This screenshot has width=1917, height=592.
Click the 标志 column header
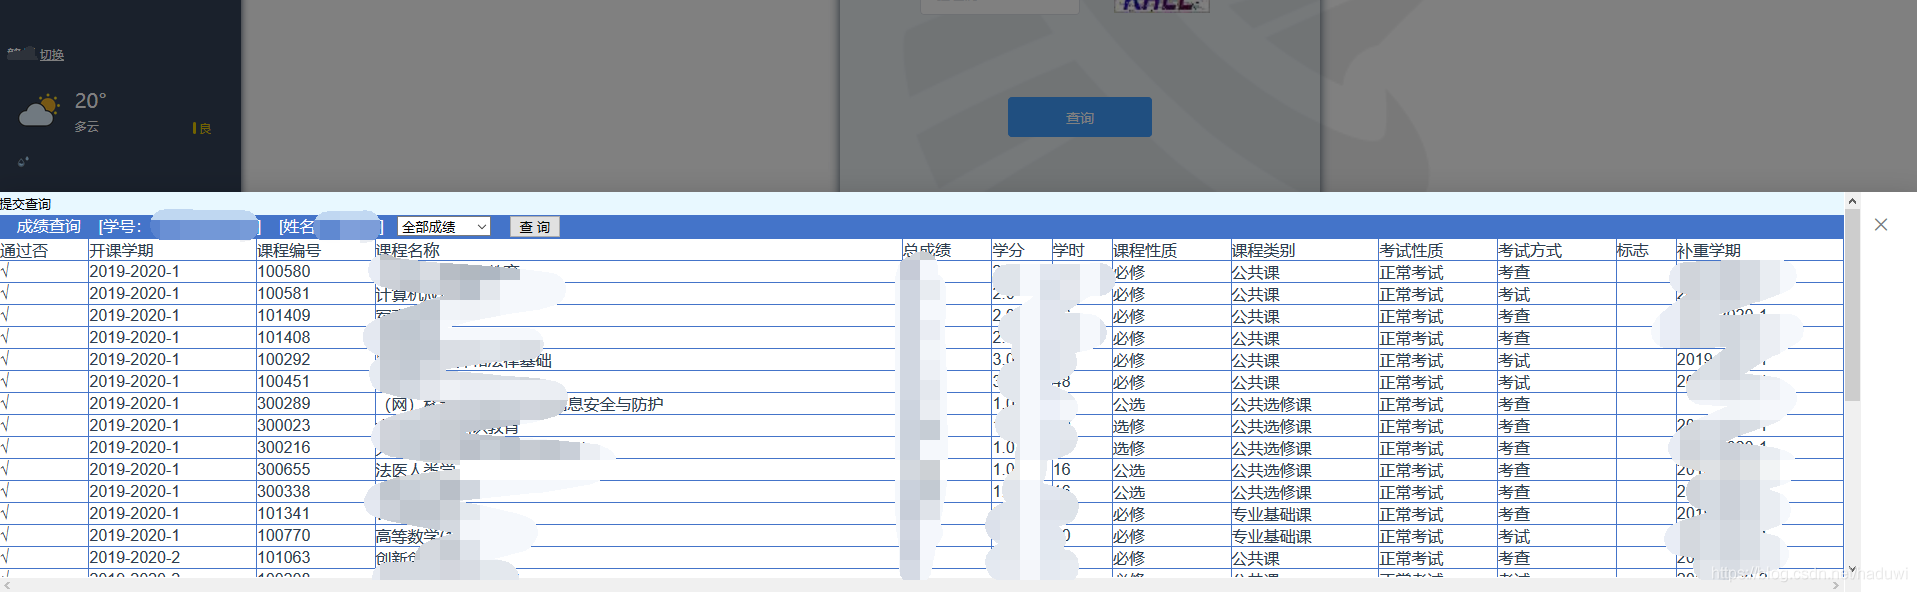pos(1632,251)
